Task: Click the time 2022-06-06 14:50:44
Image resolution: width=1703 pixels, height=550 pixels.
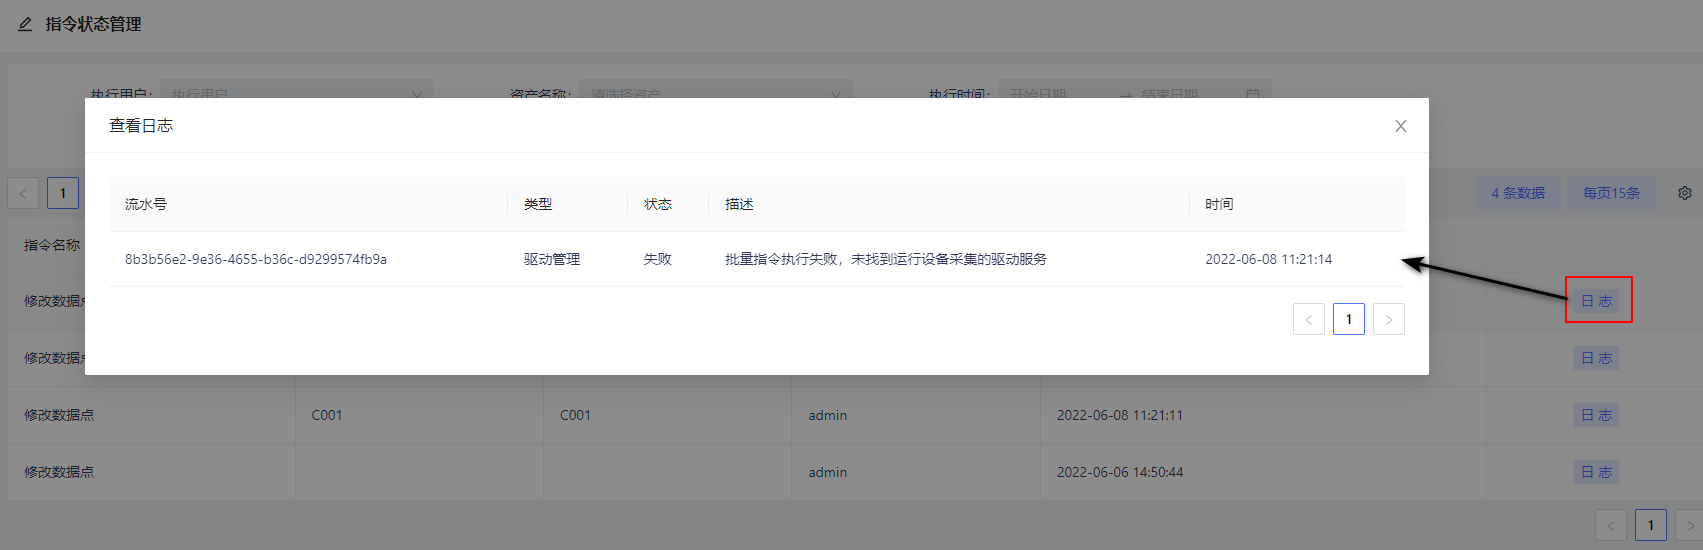Action: tap(1120, 472)
